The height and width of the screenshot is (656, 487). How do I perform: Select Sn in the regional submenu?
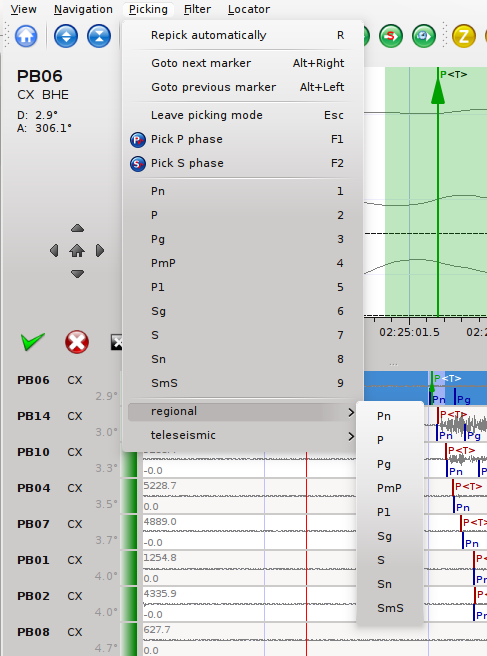pos(390,584)
